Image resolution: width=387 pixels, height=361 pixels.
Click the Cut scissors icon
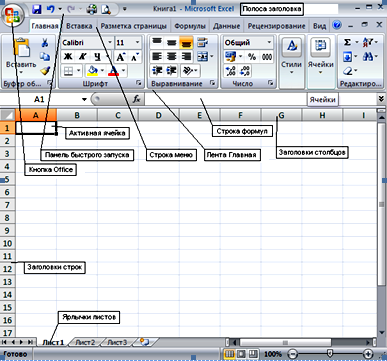click(x=45, y=43)
